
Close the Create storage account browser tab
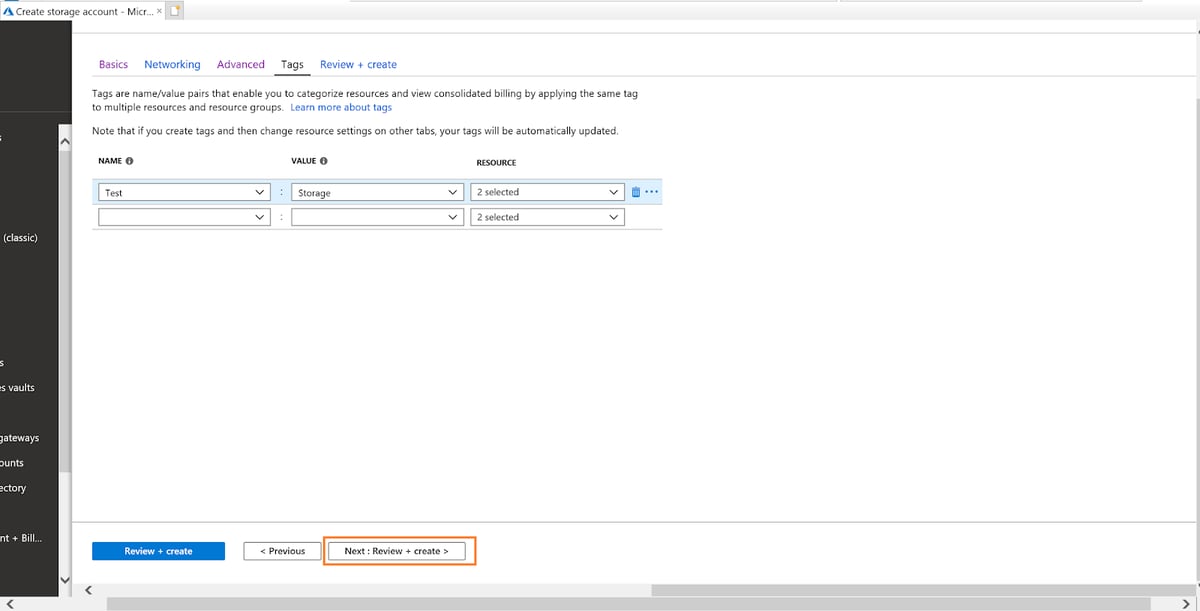[159, 11]
